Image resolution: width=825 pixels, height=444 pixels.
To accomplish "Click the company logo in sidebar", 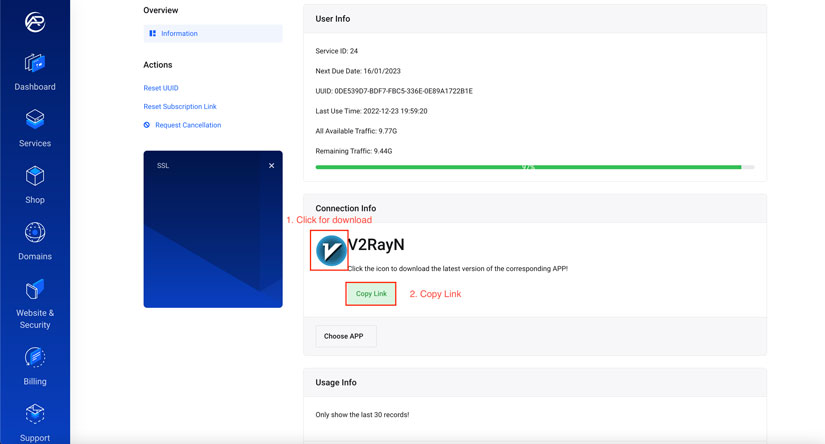I will tap(34, 20).
